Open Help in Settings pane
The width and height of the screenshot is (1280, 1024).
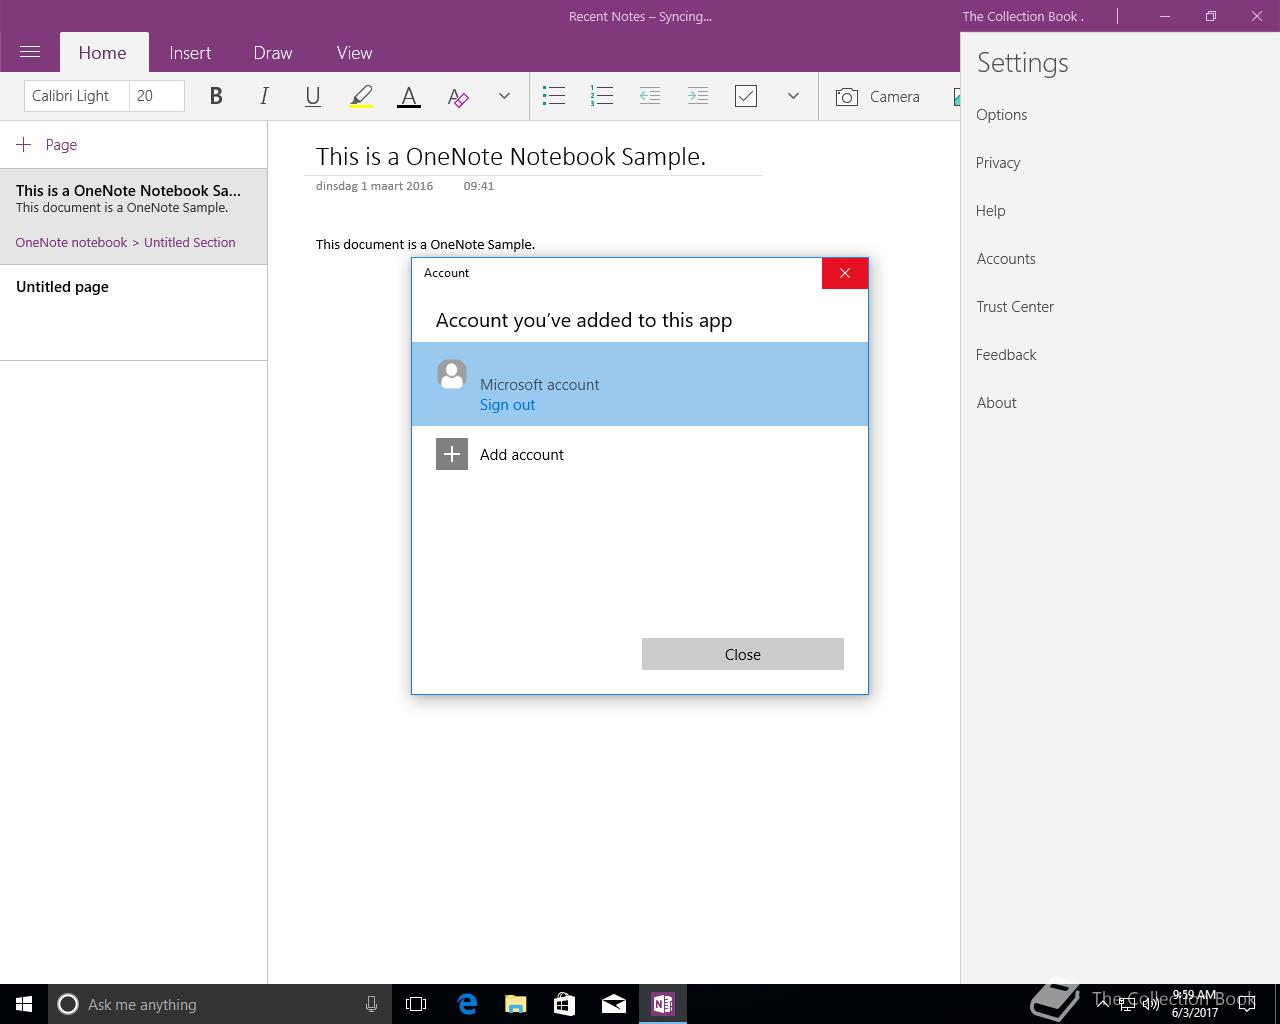[x=991, y=211]
